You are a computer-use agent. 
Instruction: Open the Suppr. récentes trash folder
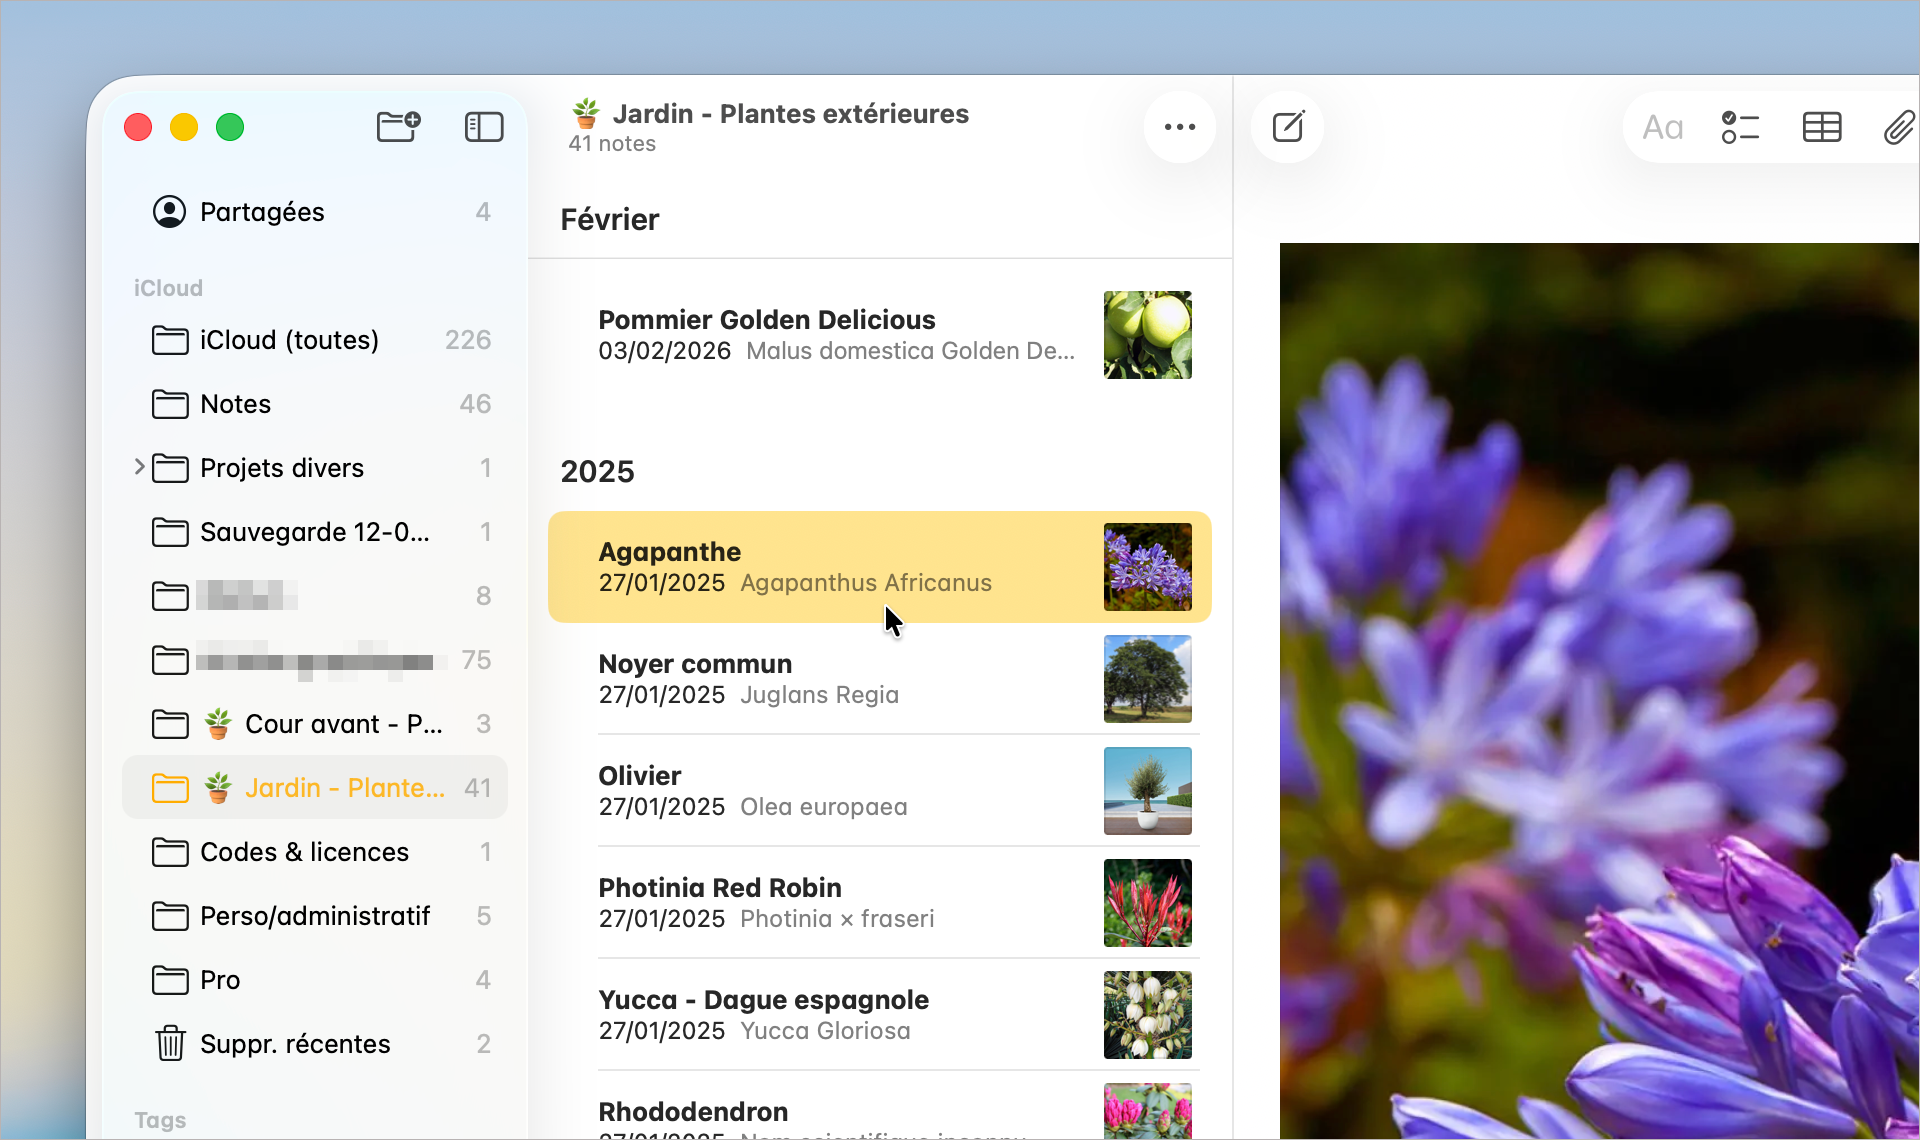(295, 1044)
